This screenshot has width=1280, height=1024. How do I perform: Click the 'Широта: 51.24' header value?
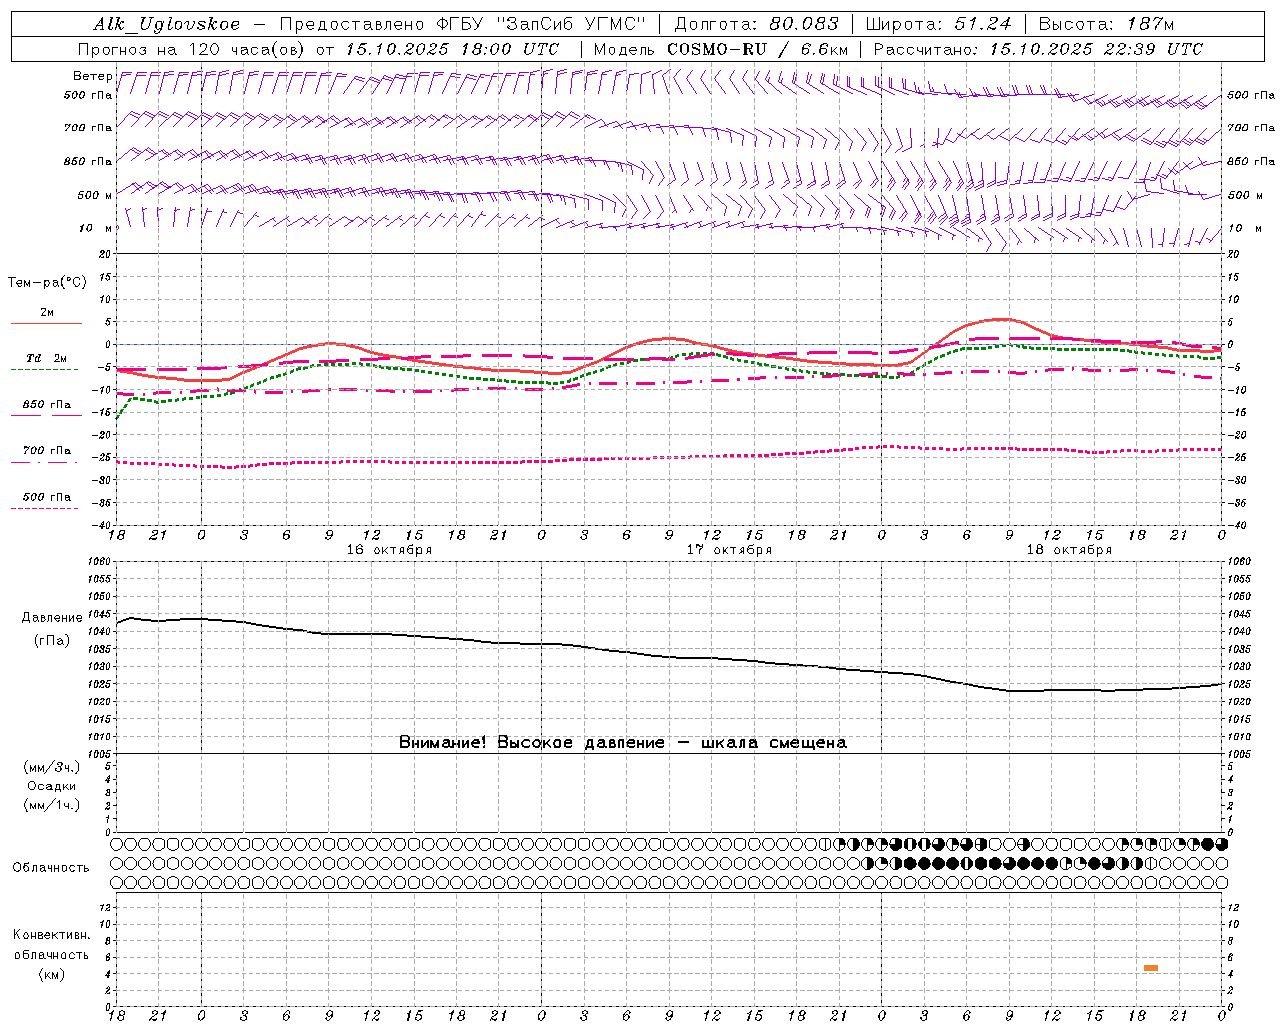point(938,24)
